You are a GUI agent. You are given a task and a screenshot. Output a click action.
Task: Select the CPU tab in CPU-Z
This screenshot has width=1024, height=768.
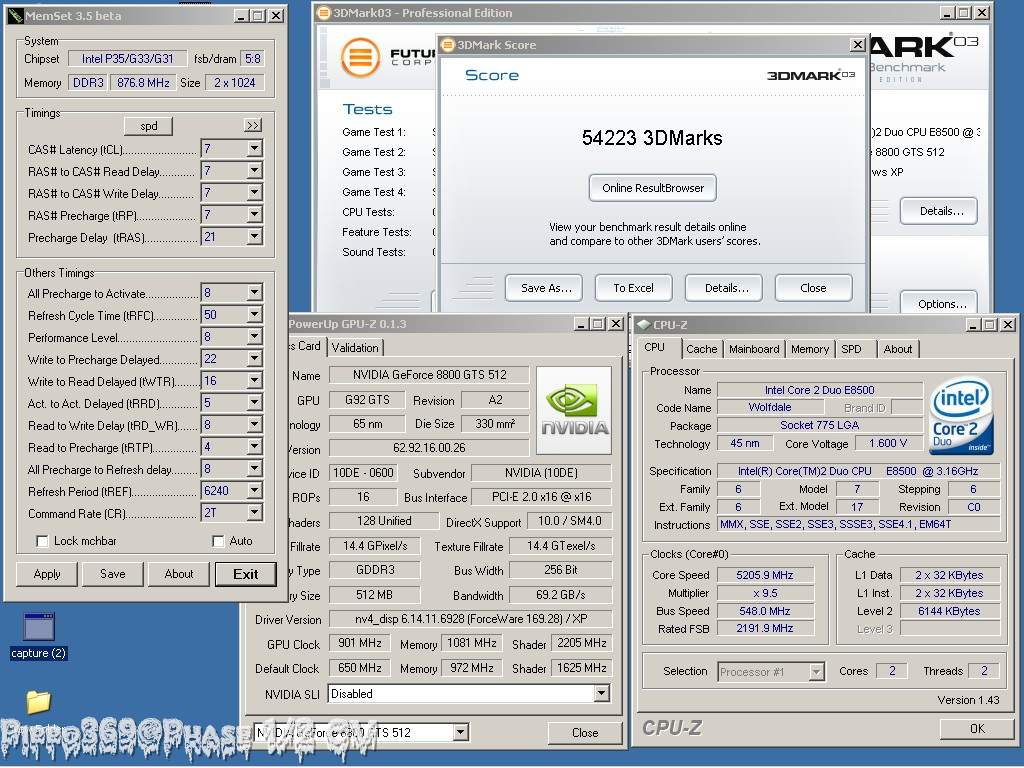click(x=654, y=347)
